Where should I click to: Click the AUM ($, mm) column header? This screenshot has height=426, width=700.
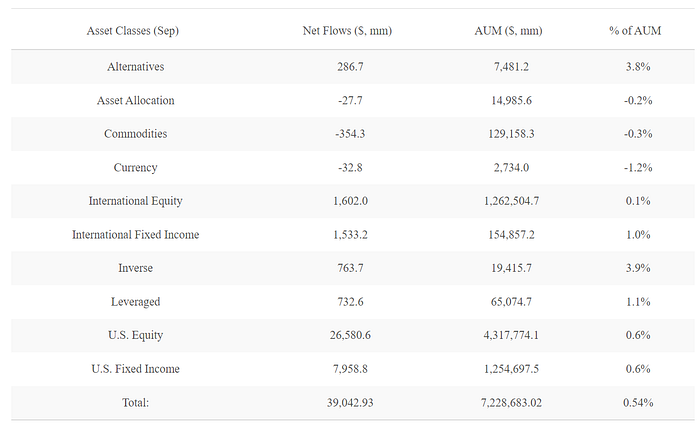pos(508,31)
